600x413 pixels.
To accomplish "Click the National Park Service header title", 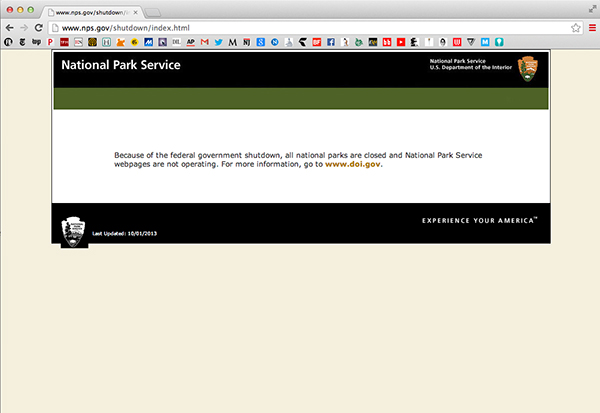I will pyautogui.click(x=121, y=65).
